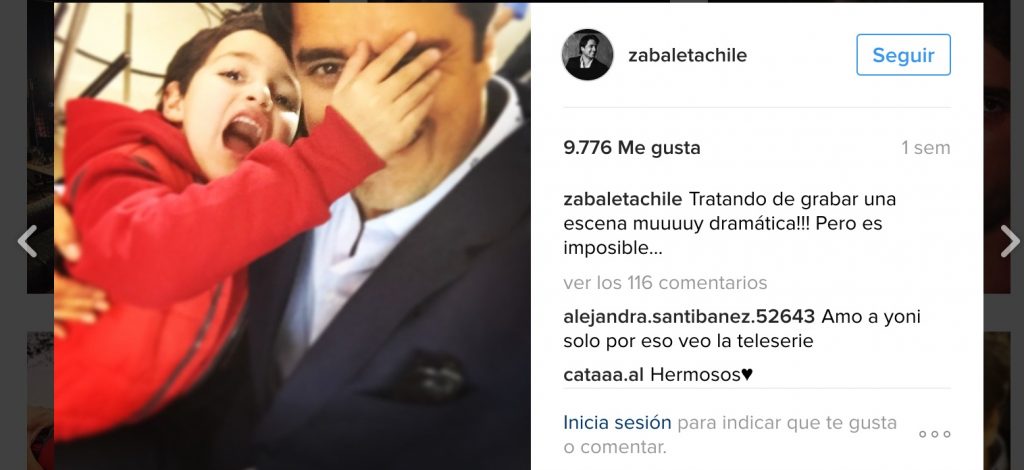Open the three-dot more options menu
This screenshot has height=470, width=1024.
coord(935,434)
